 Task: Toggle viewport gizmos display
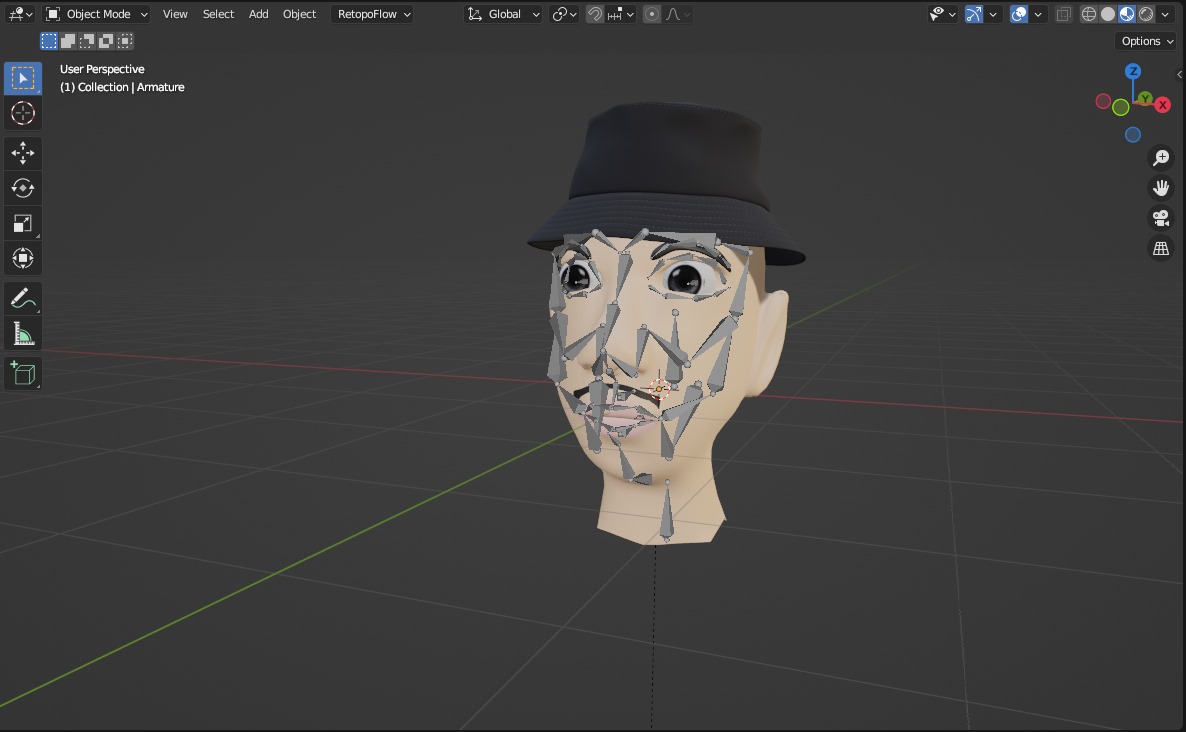pyautogui.click(x=974, y=14)
